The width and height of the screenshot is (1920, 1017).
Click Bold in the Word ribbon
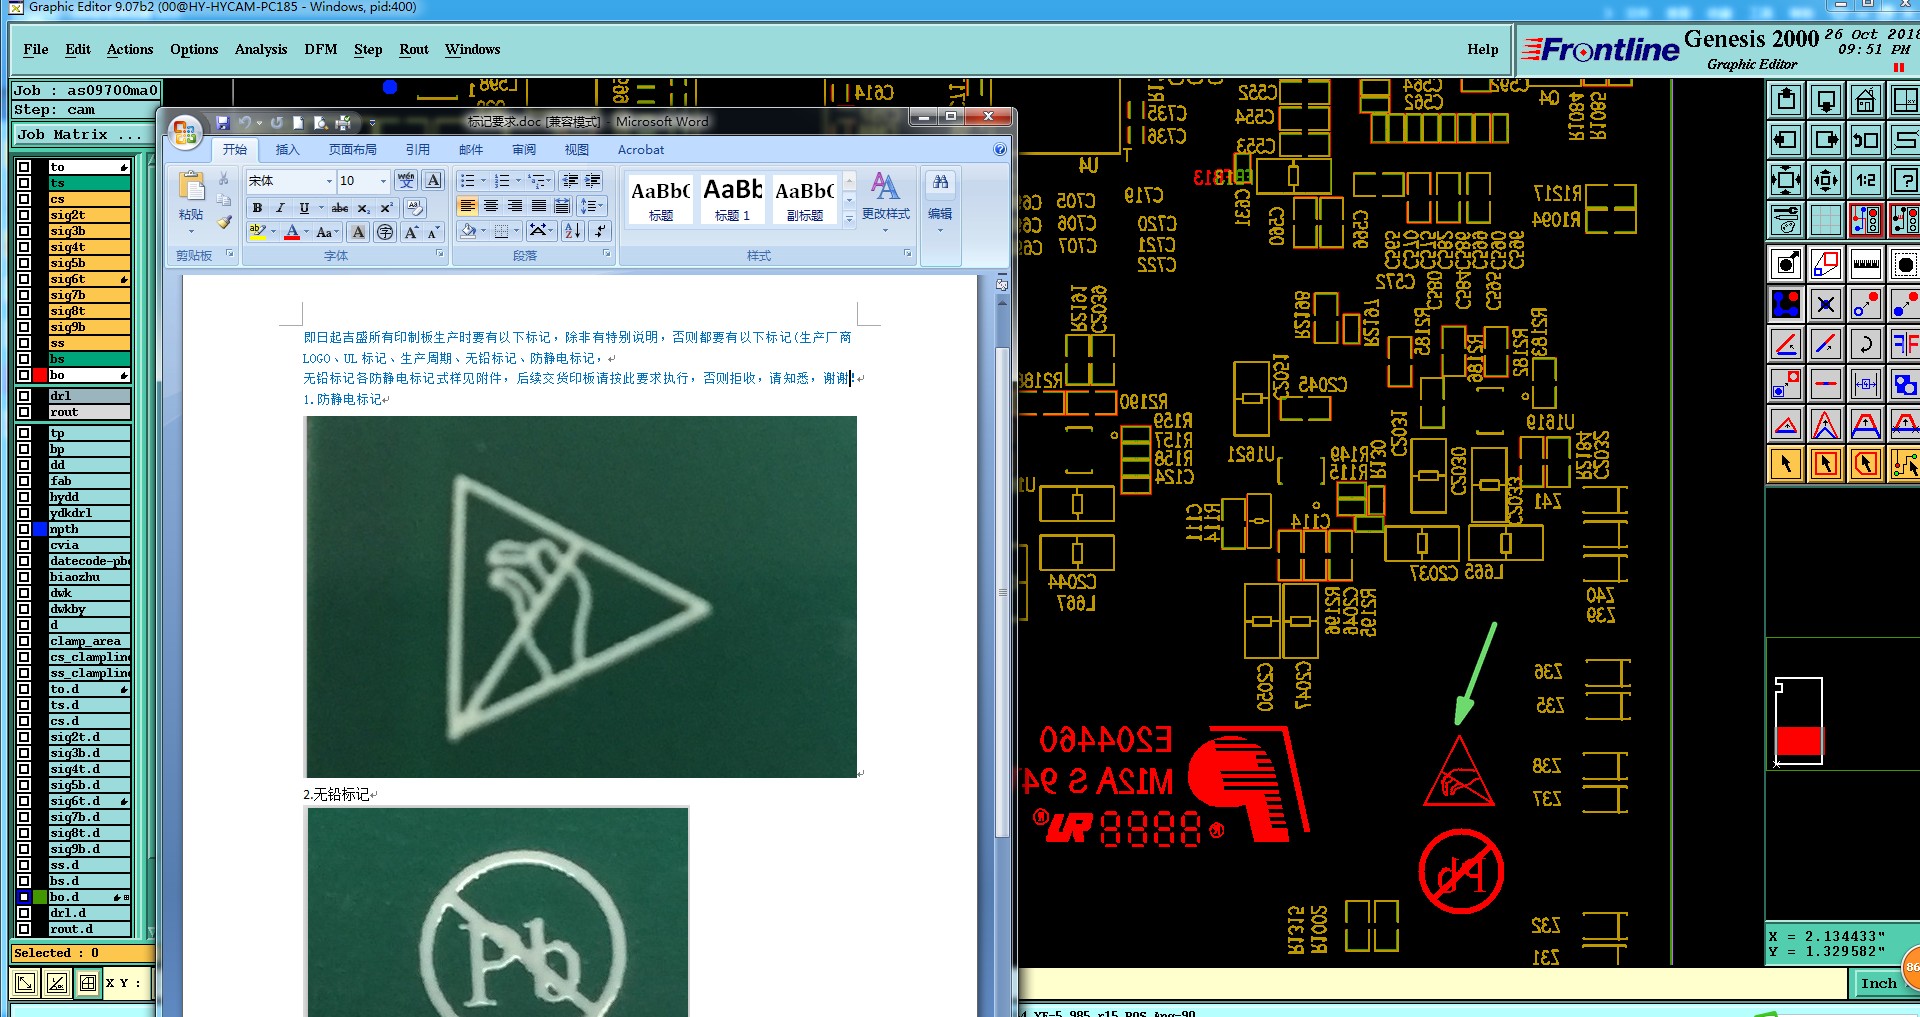click(x=257, y=208)
